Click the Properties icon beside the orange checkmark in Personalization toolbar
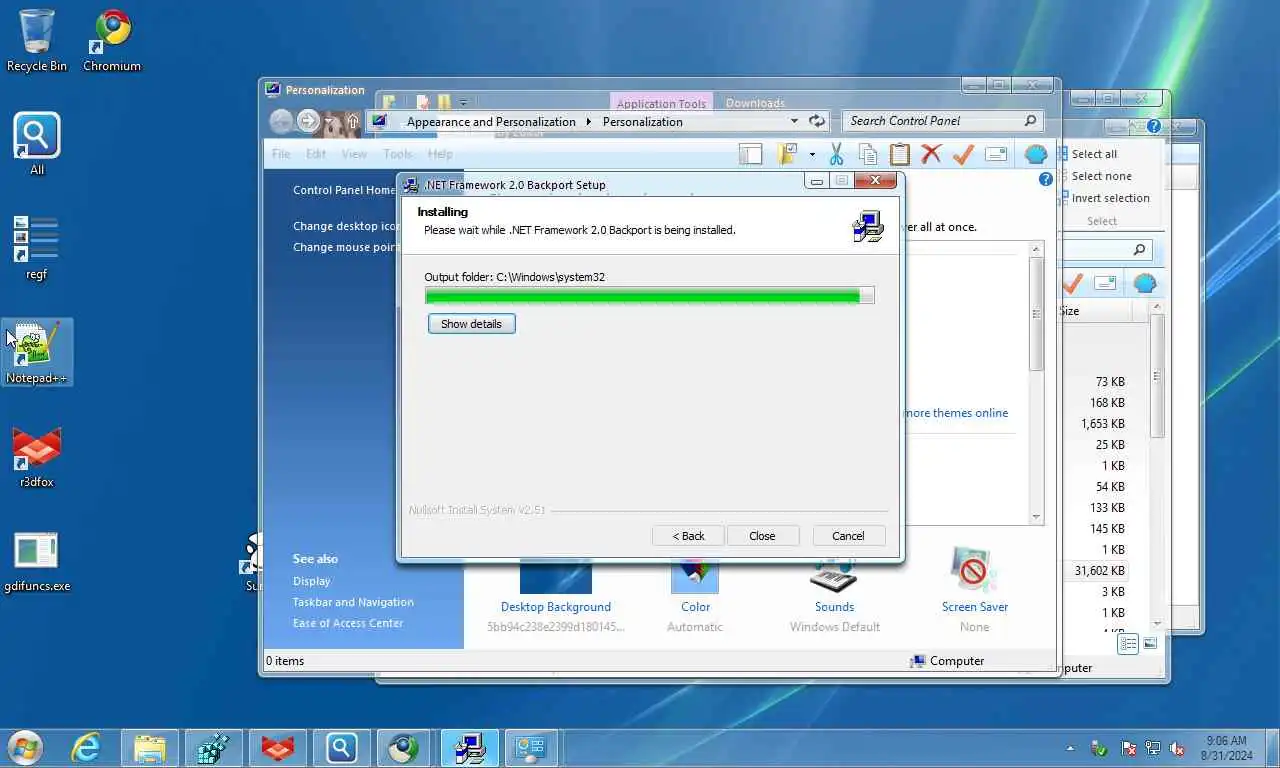1280x768 pixels. tap(996, 154)
